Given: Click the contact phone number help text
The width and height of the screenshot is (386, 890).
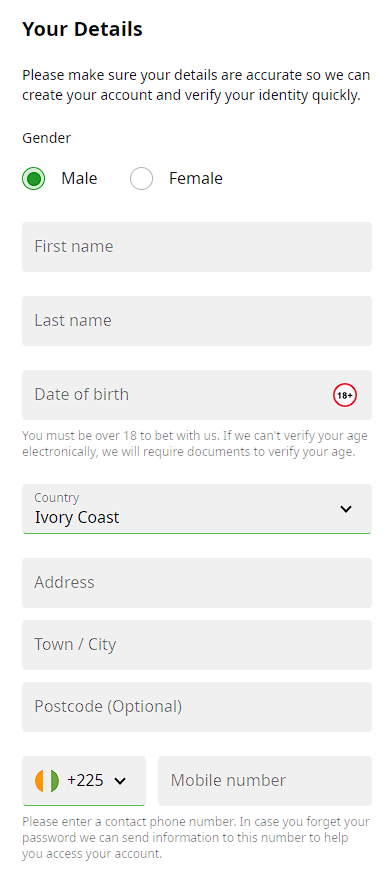Looking at the screenshot, I should pos(196,838).
